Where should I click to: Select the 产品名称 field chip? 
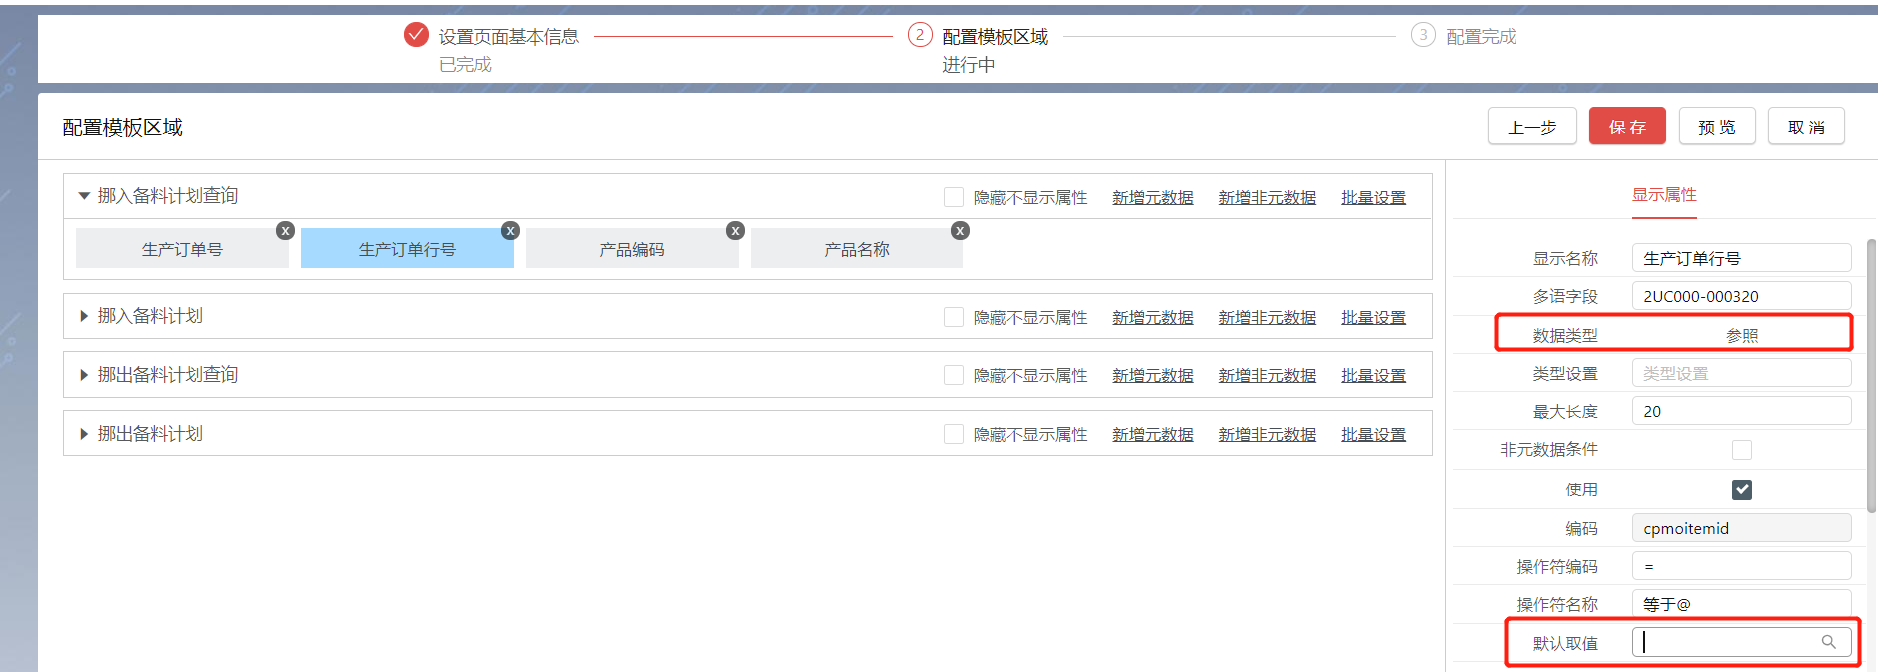pos(857,249)
